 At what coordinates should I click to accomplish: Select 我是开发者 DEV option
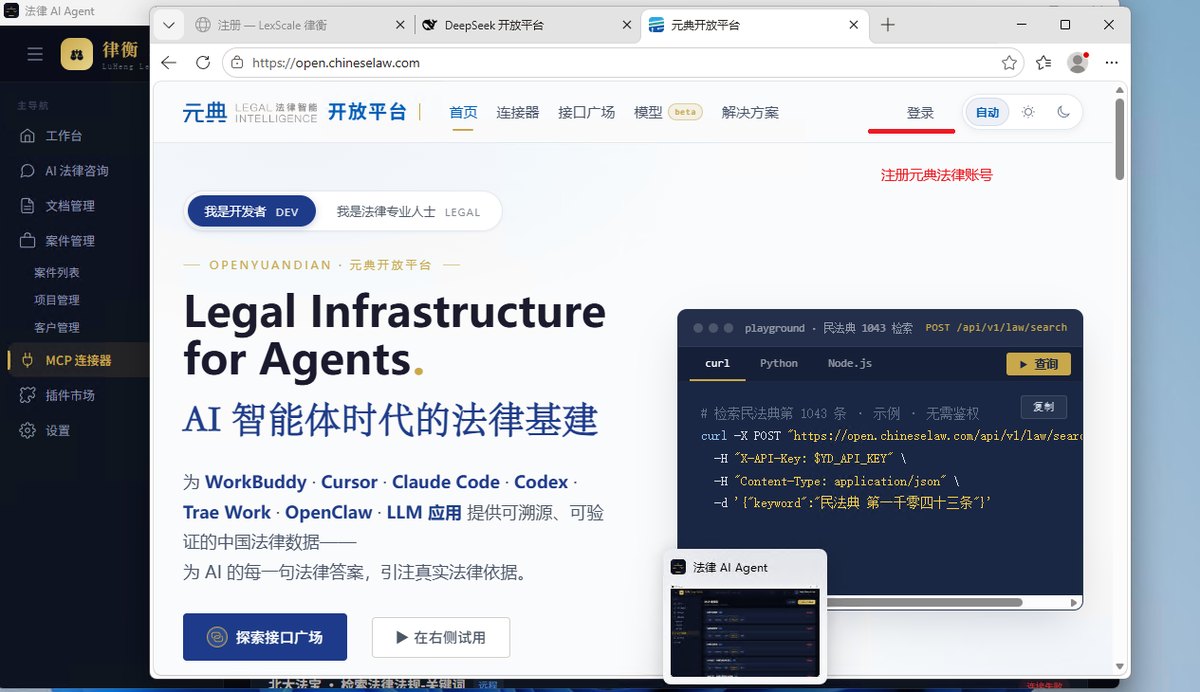click(251, 212)
